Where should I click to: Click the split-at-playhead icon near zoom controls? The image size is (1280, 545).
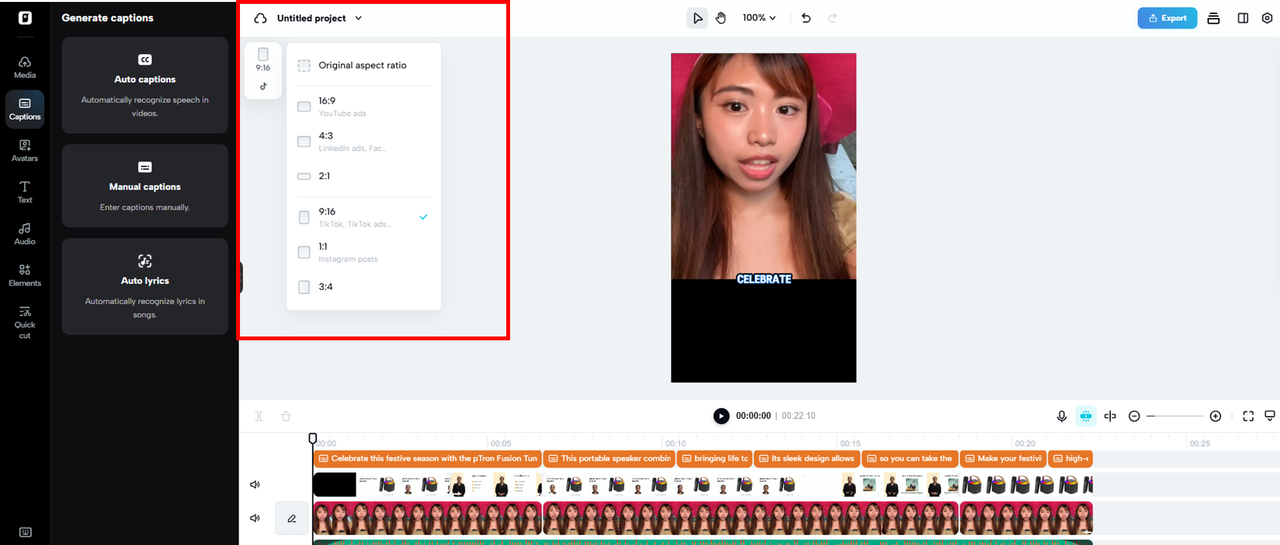[1110, 416]
